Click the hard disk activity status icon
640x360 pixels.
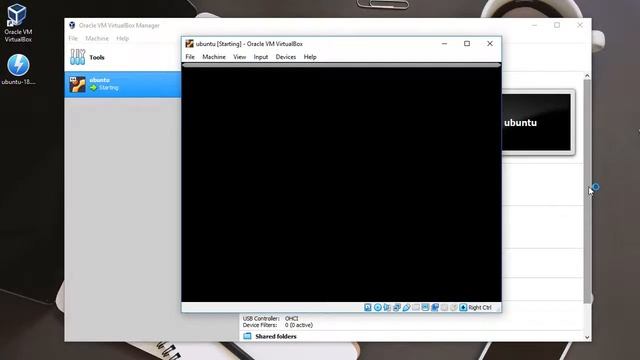[x=368, y=307]
